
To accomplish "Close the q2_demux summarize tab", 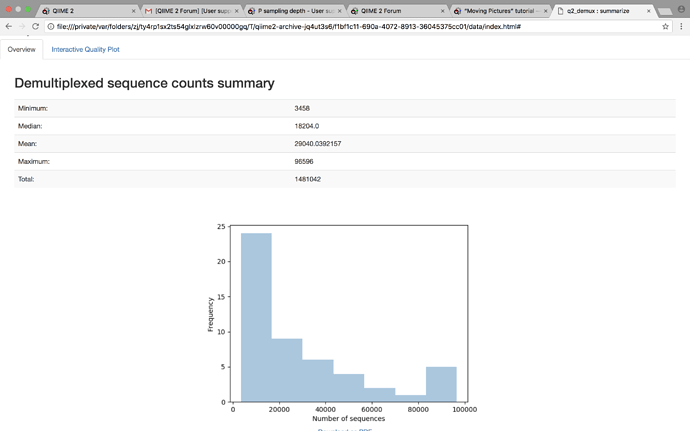I will (648, 11).
